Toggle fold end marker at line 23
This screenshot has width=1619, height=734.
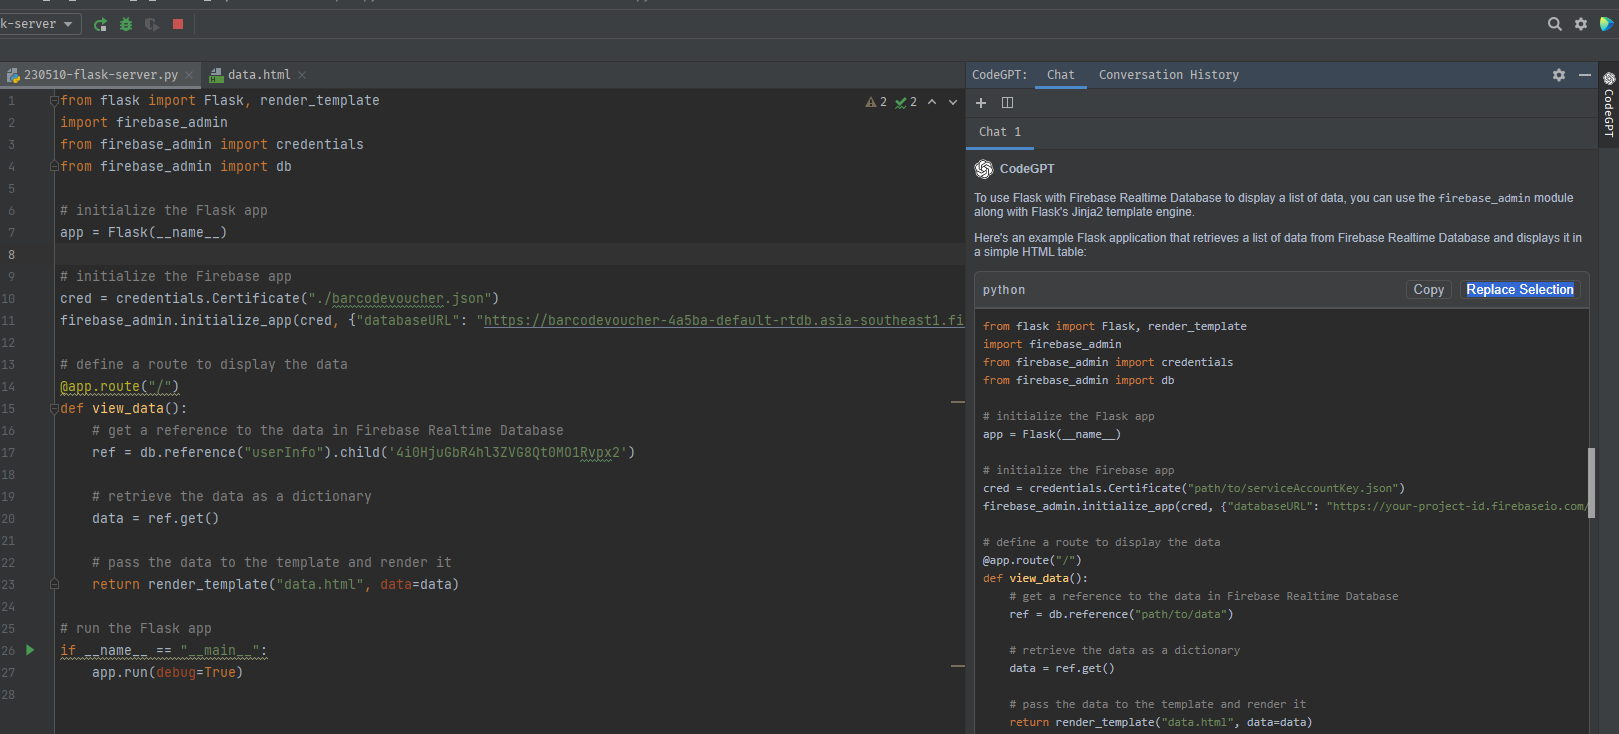pyautogui.click(x=54, y=584)
